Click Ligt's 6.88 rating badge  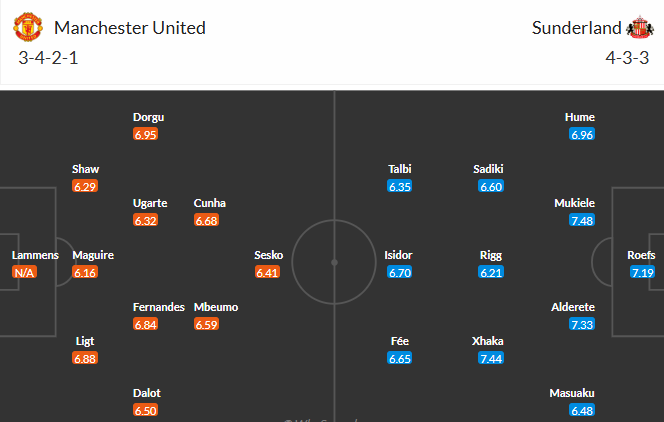pos(85,358)
